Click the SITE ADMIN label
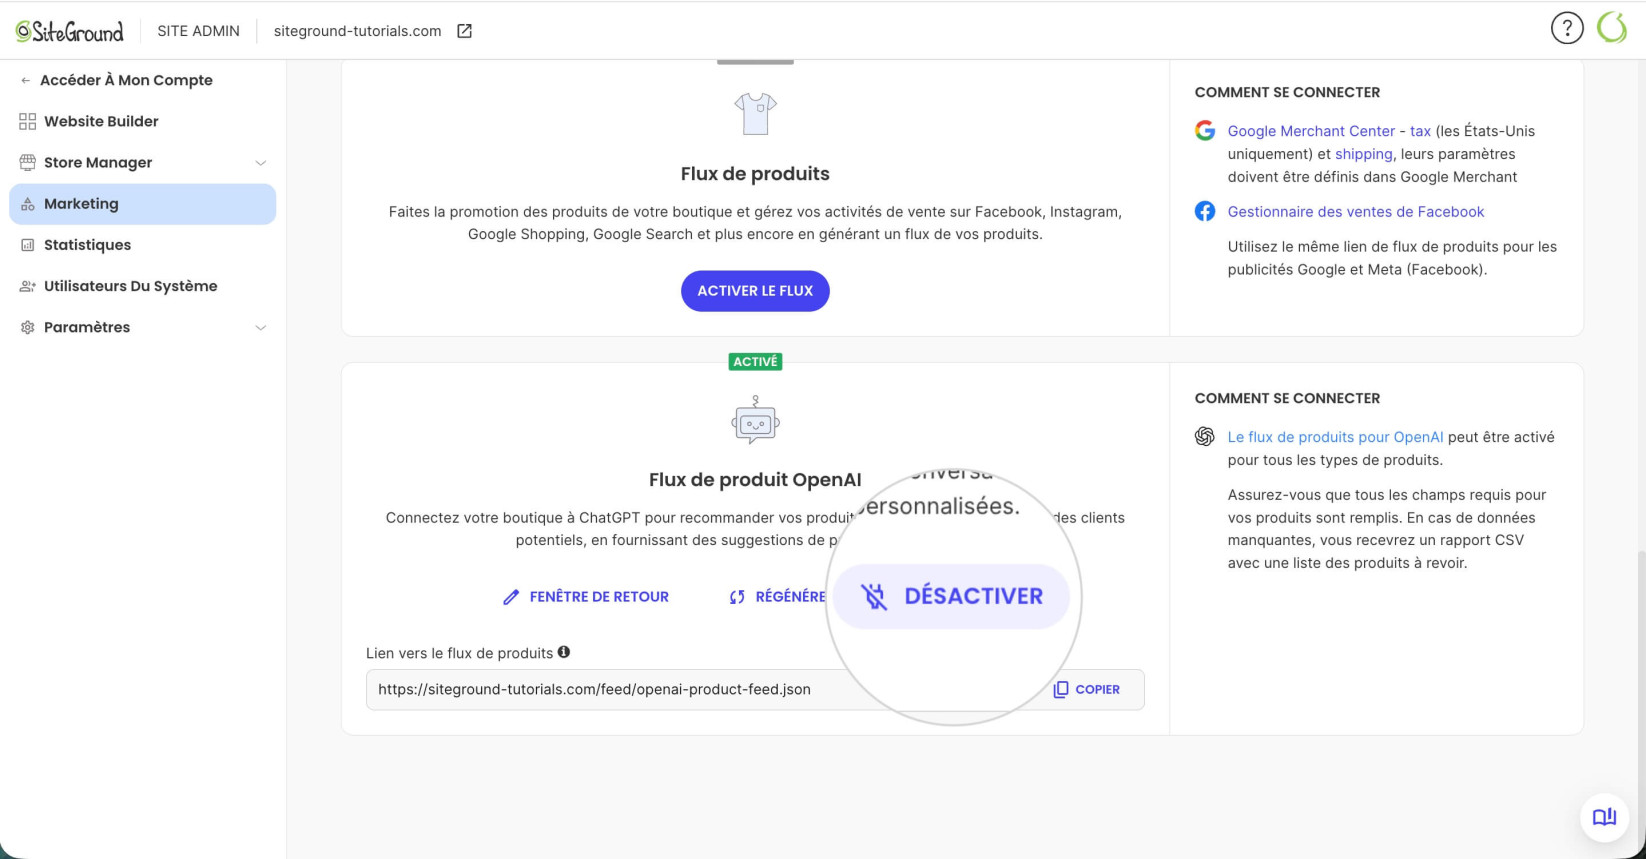Image resolution: width=1646 pixels, height=859 pixels. pyautogui.click(x=198, y=31)
